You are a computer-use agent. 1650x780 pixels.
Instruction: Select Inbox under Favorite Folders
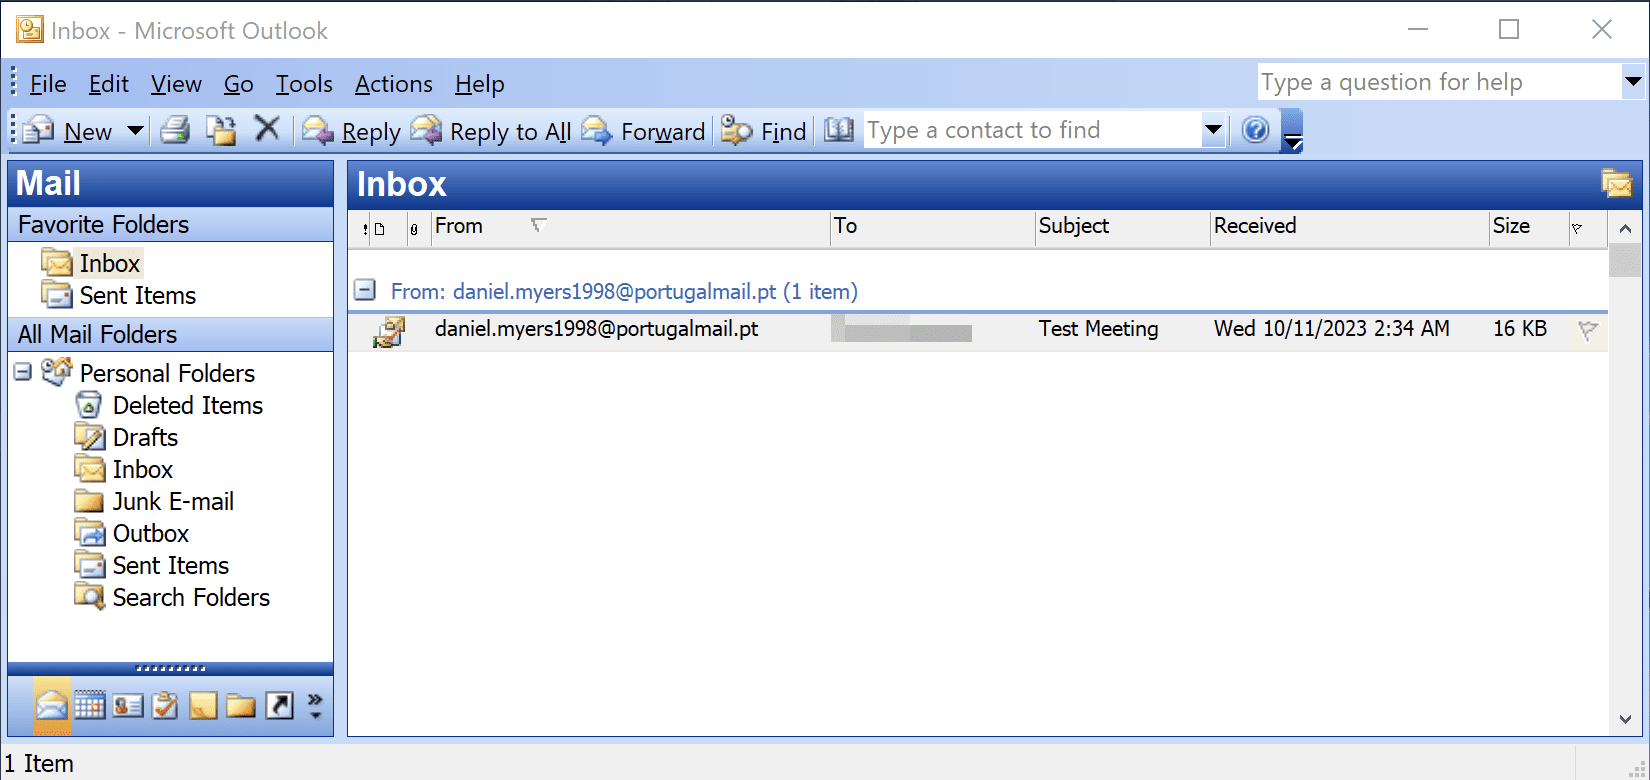click(x=92, y=263)
